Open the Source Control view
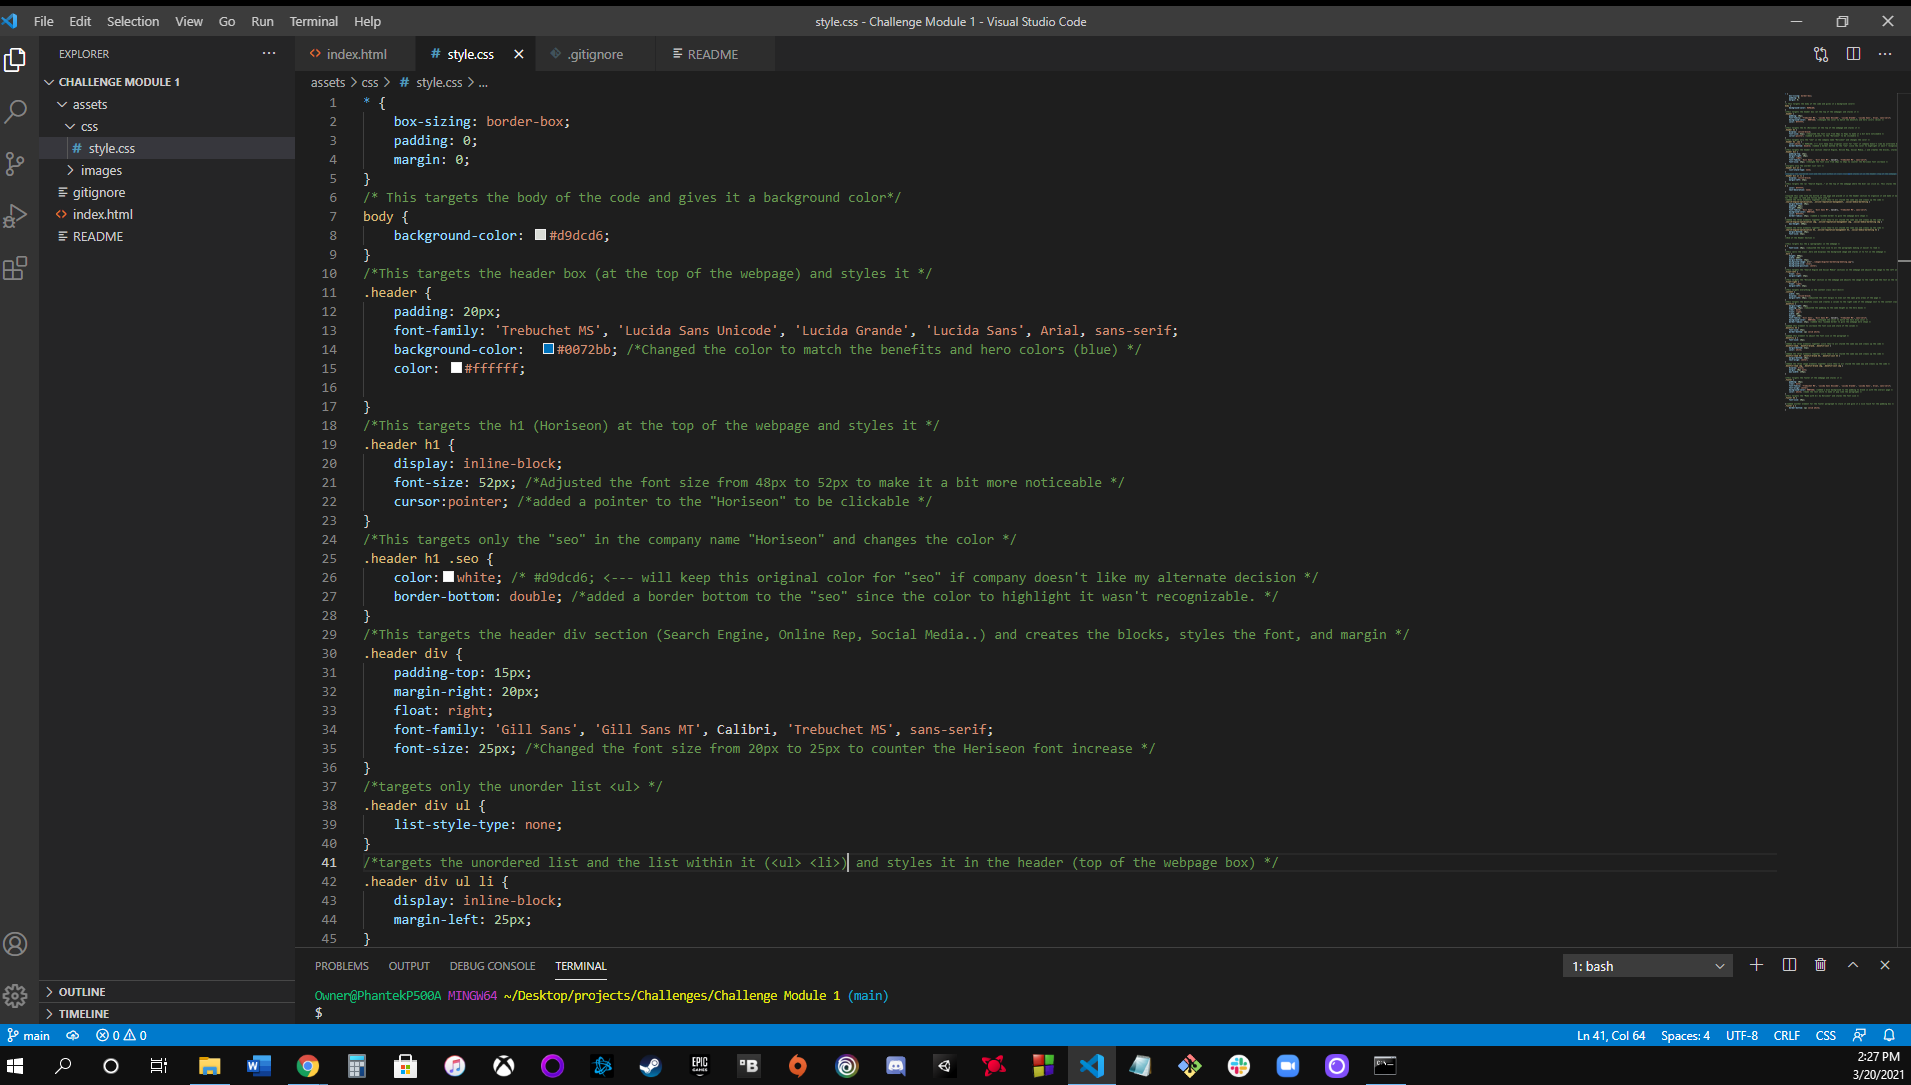The width and height of the screenshot is (1911, 1085). 16,164
